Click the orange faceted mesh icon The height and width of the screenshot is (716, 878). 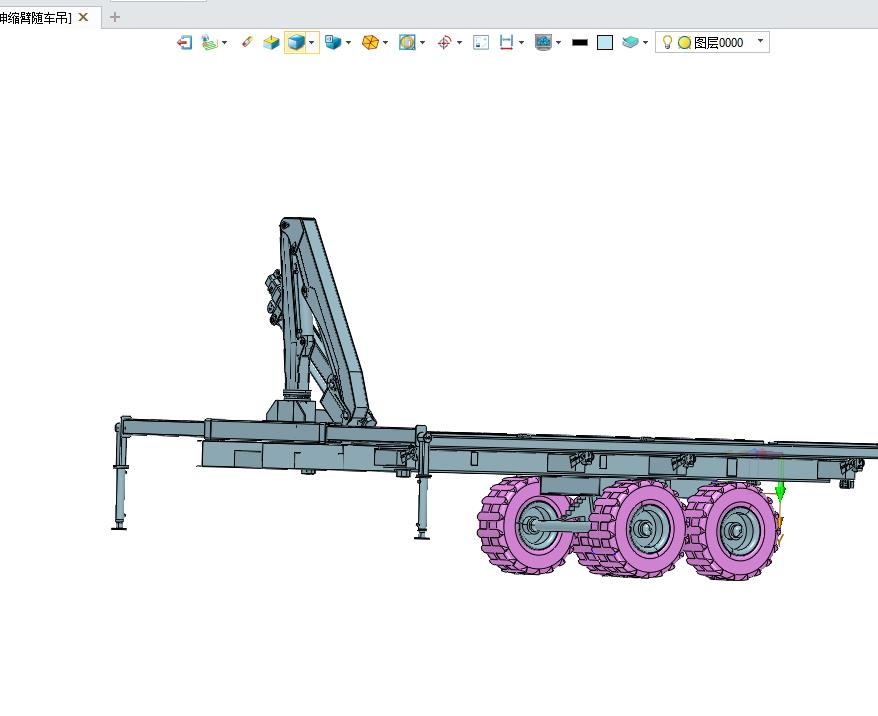[370, 43]
